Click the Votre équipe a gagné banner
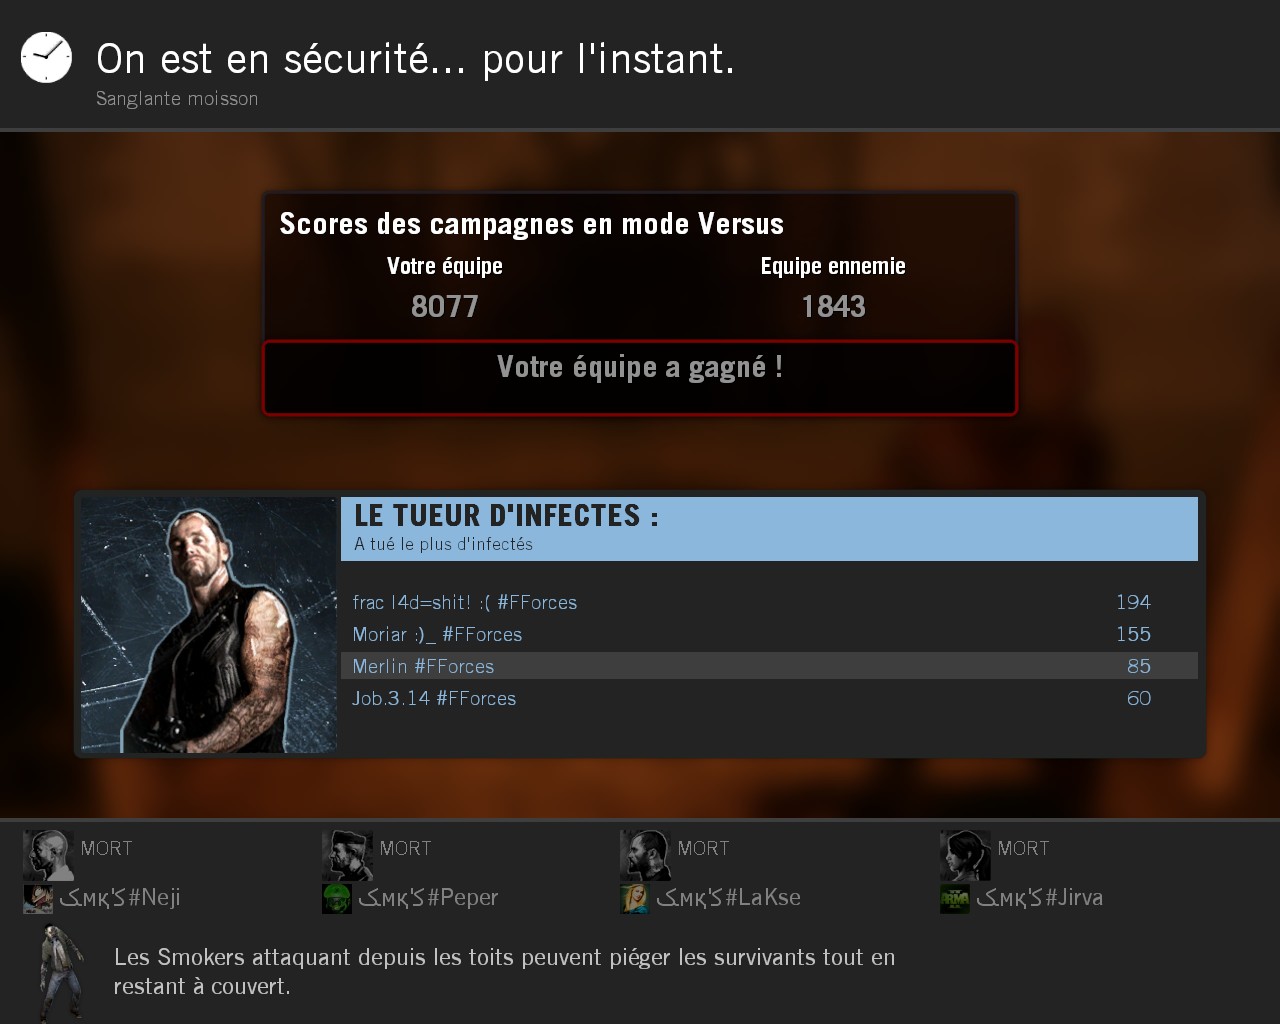1280x1024 pixels. [640, 377]
